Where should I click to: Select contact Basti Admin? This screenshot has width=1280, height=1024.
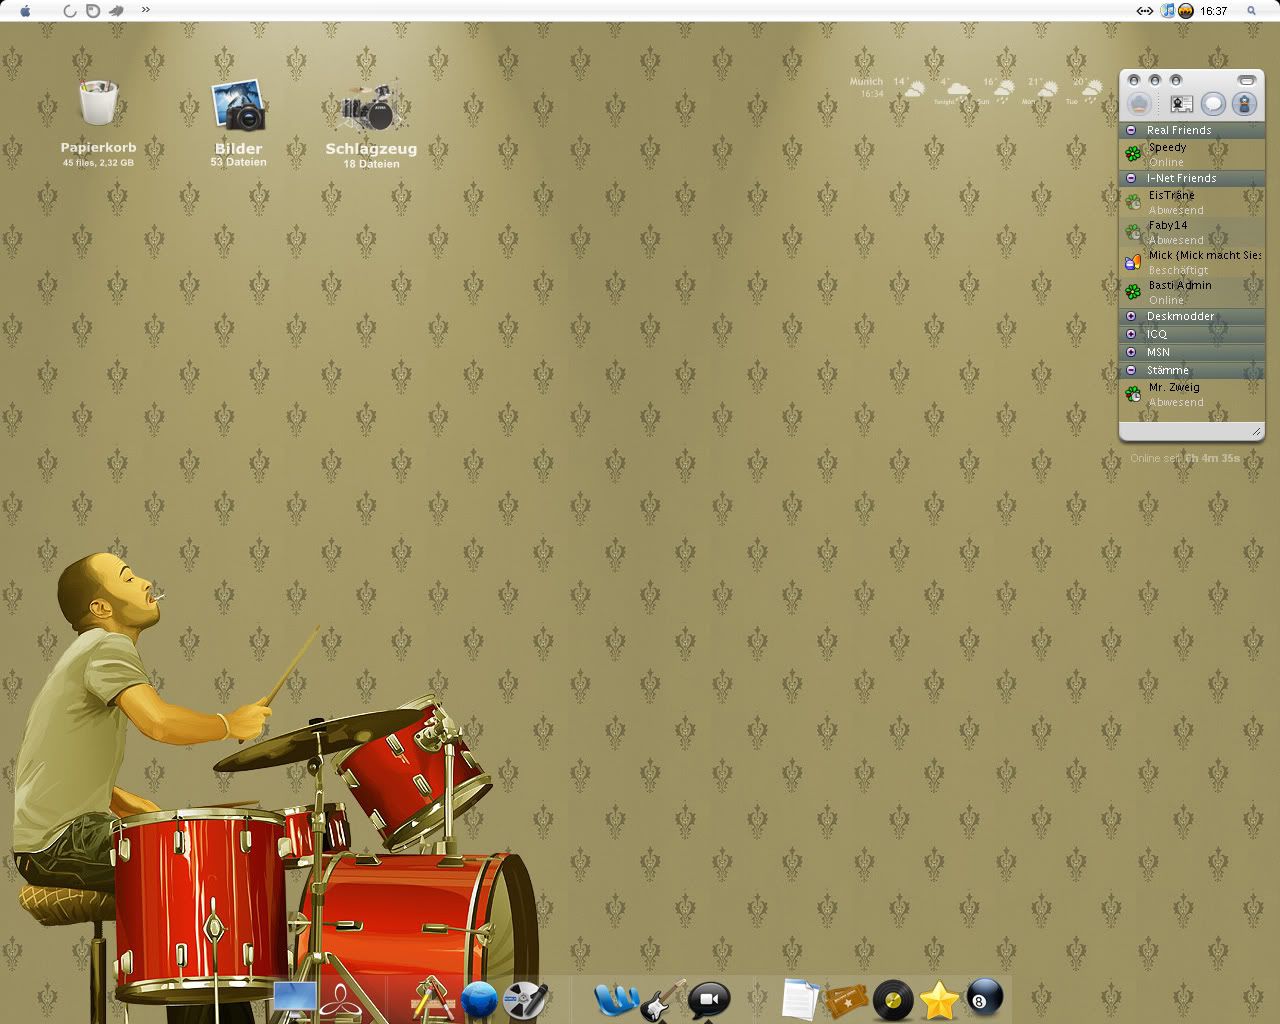coord(1192,292)
